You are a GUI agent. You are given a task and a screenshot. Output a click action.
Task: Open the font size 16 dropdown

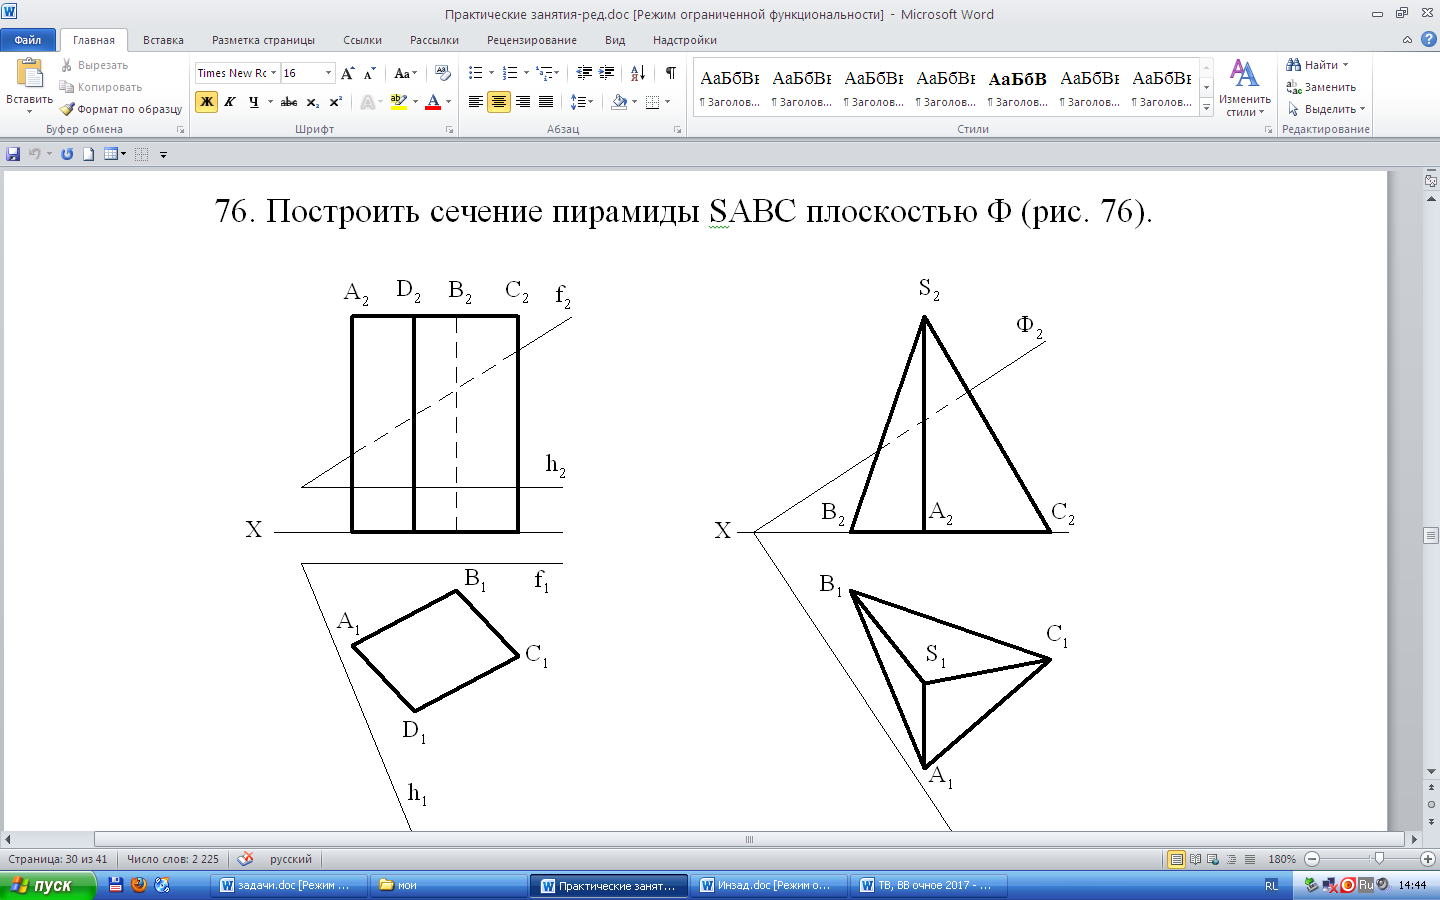[328, 73]
